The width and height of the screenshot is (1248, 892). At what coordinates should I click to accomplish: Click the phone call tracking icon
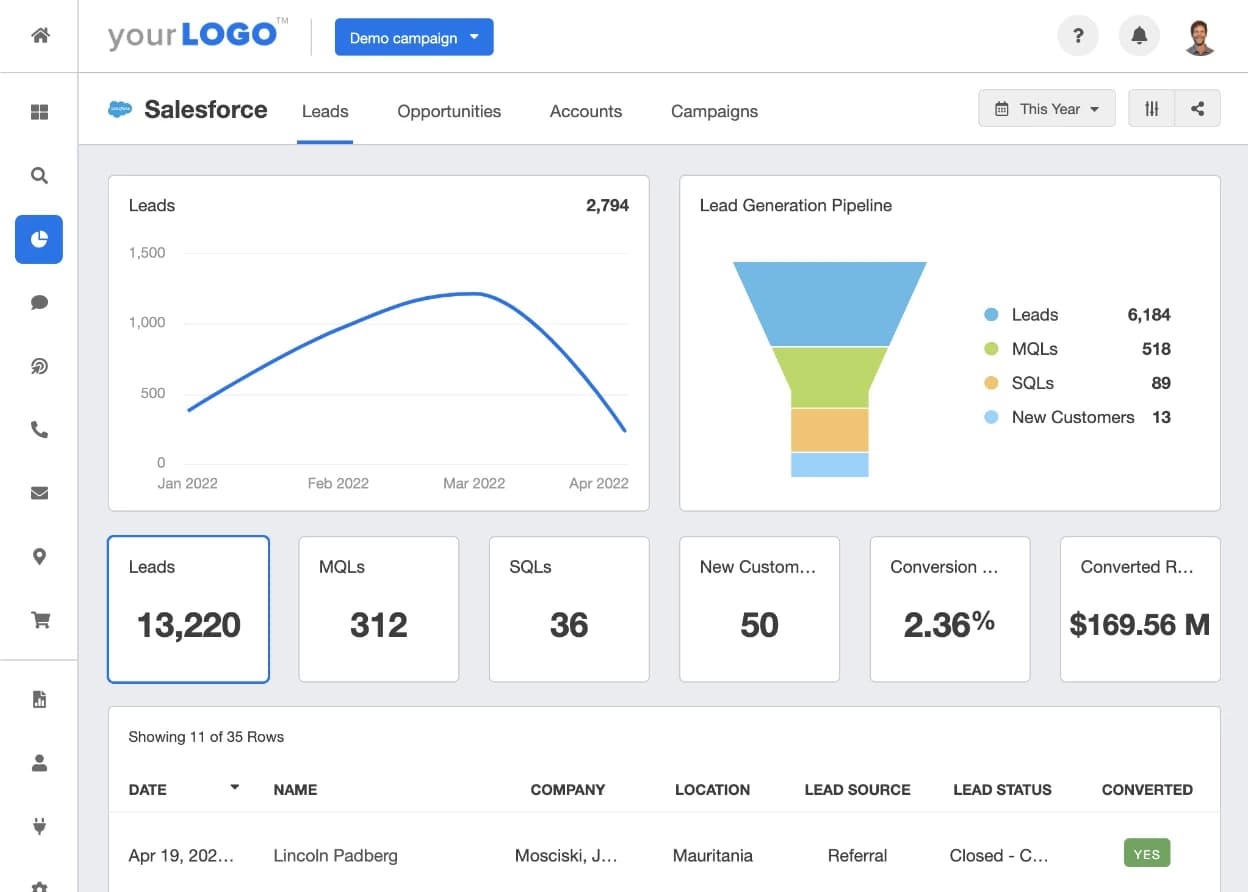click(40, 430)
